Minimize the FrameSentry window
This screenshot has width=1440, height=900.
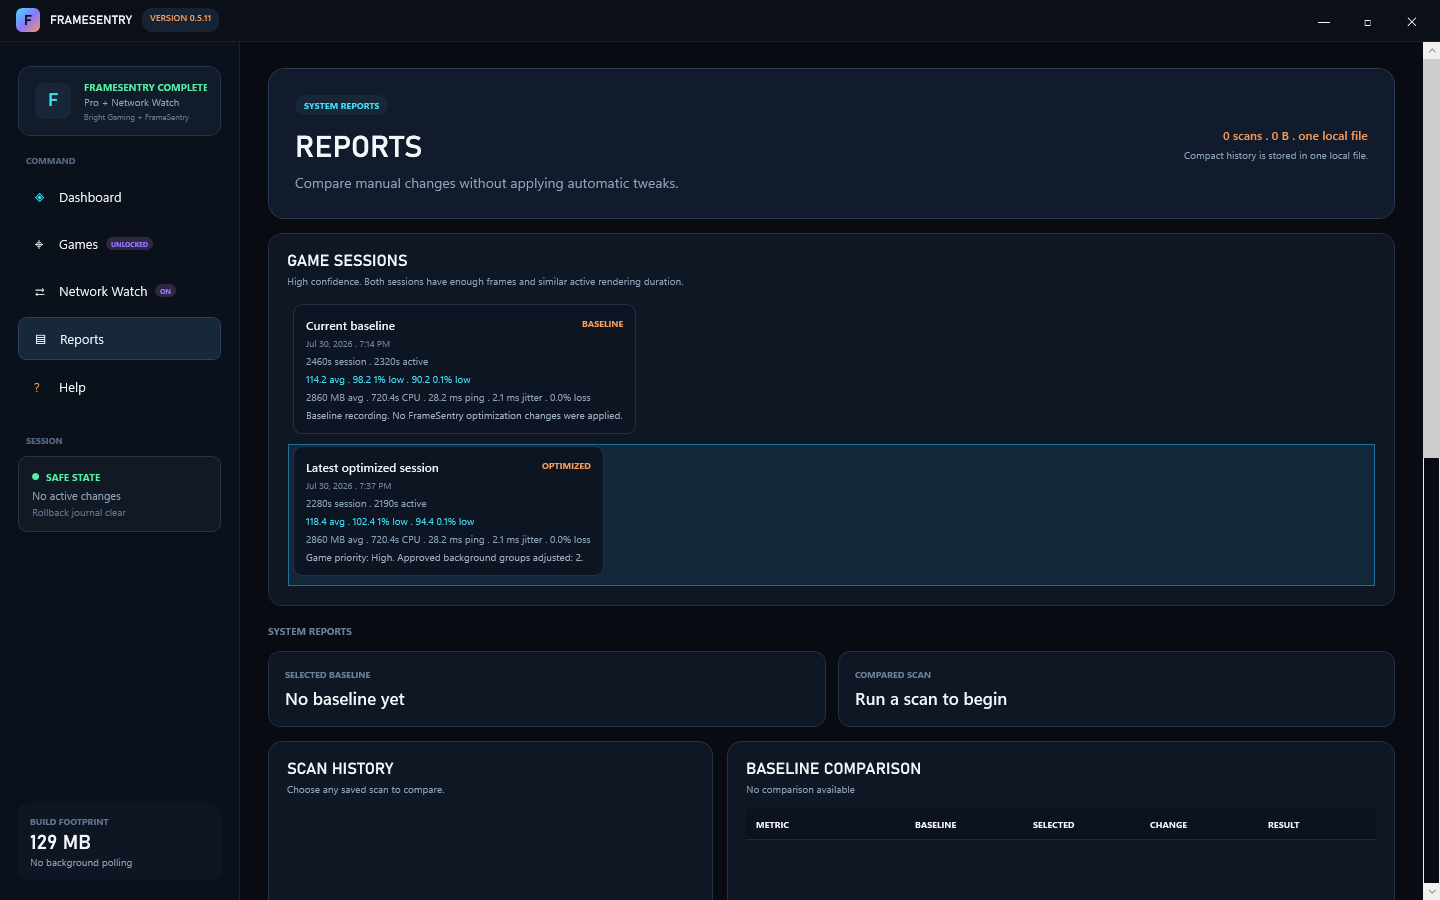pos(1323,21)
